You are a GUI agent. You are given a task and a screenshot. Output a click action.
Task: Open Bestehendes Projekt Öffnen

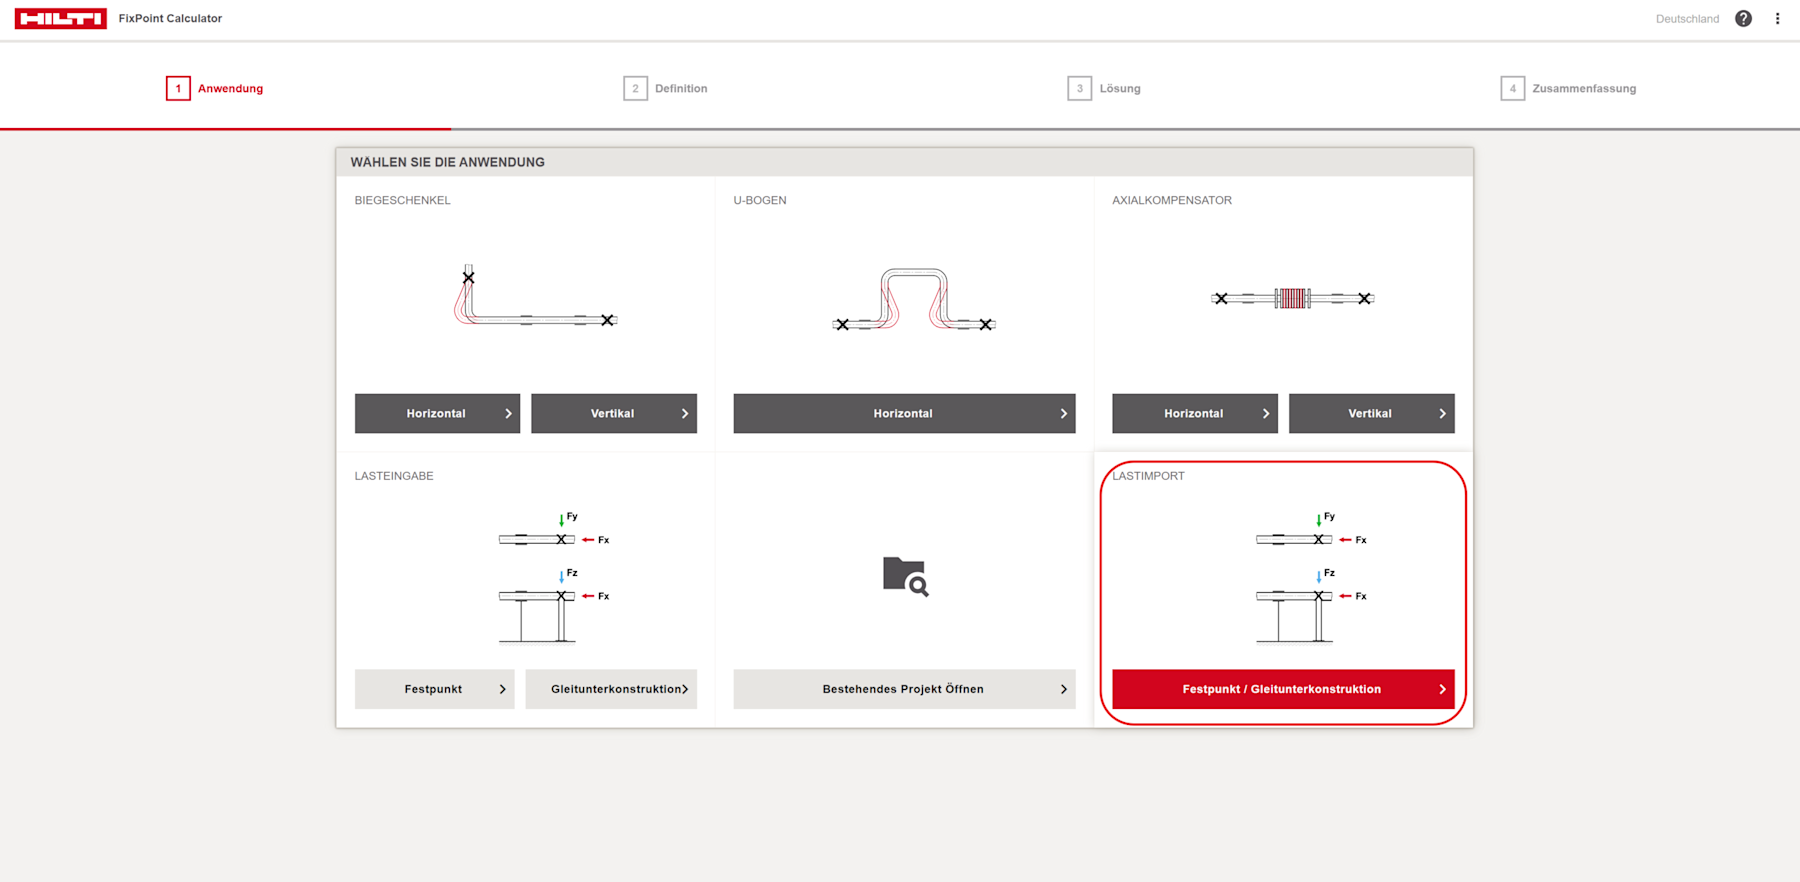pos(904,689)
